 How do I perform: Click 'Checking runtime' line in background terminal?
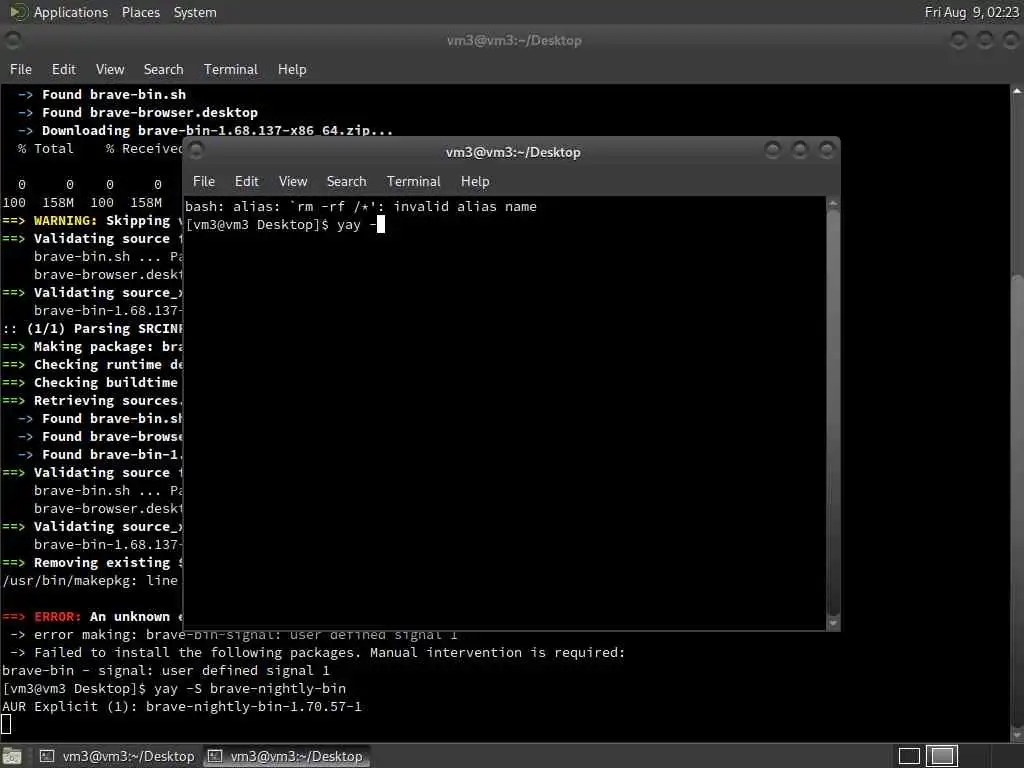point(92,364)
